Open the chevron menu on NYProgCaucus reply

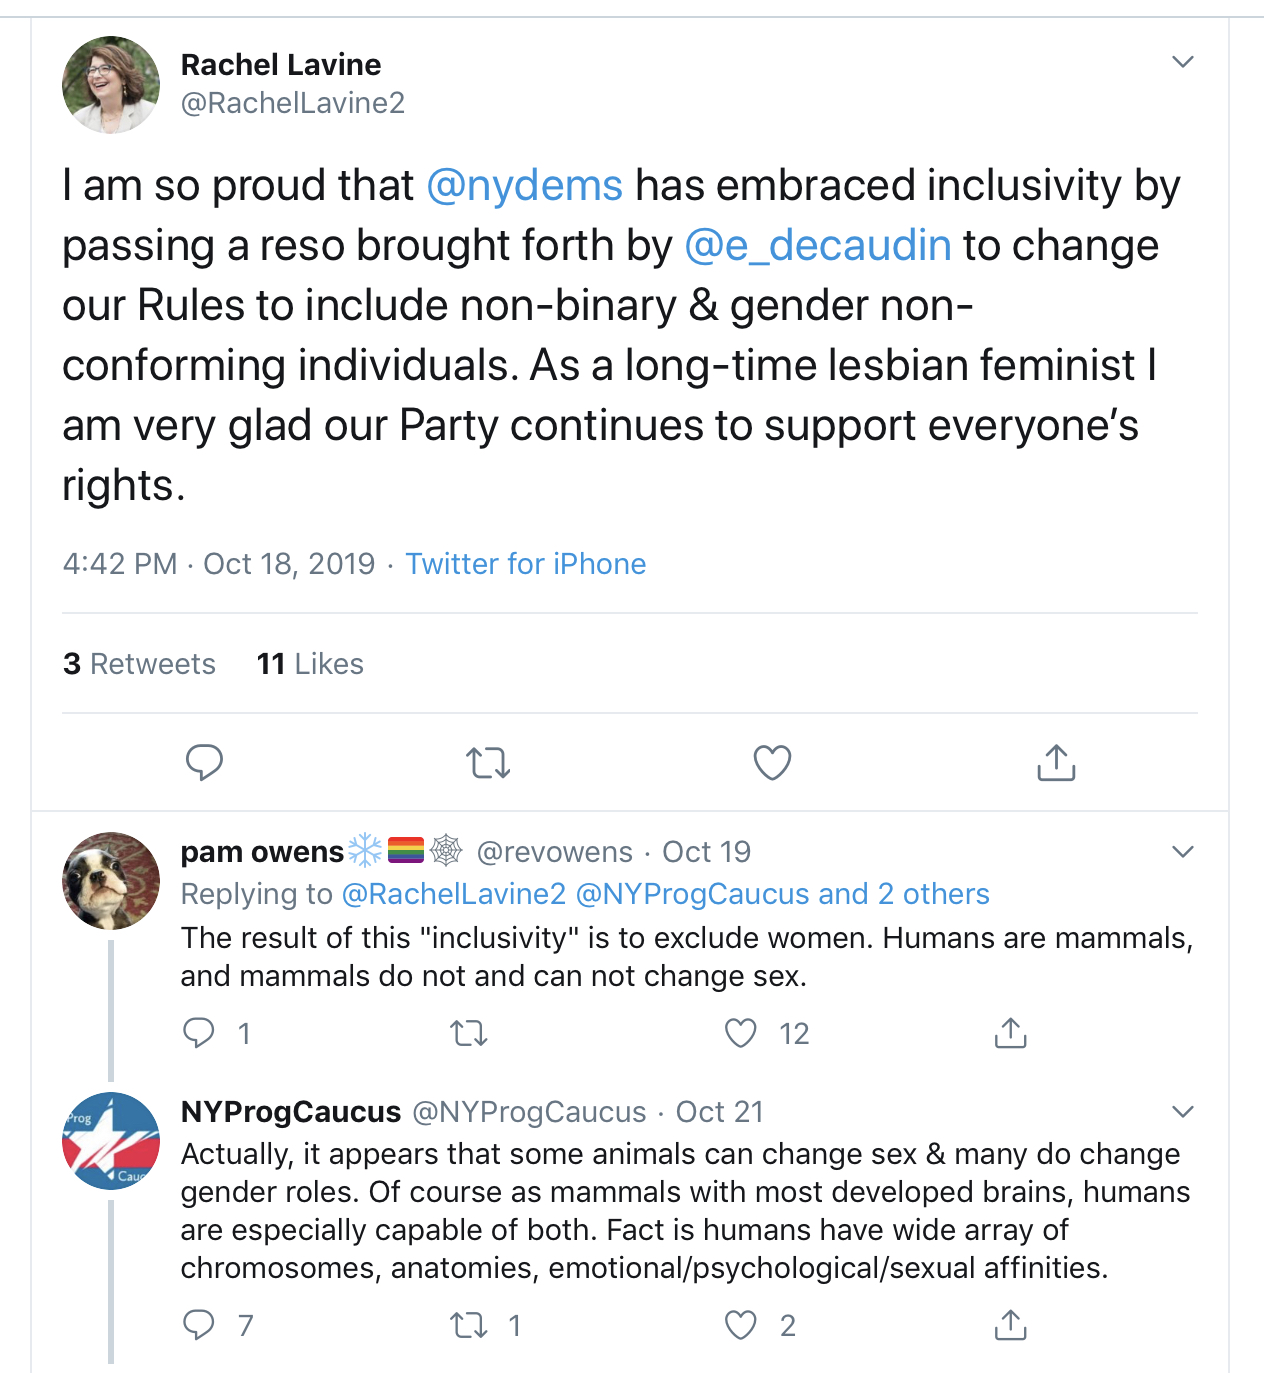click(x=1183, y=1112)
